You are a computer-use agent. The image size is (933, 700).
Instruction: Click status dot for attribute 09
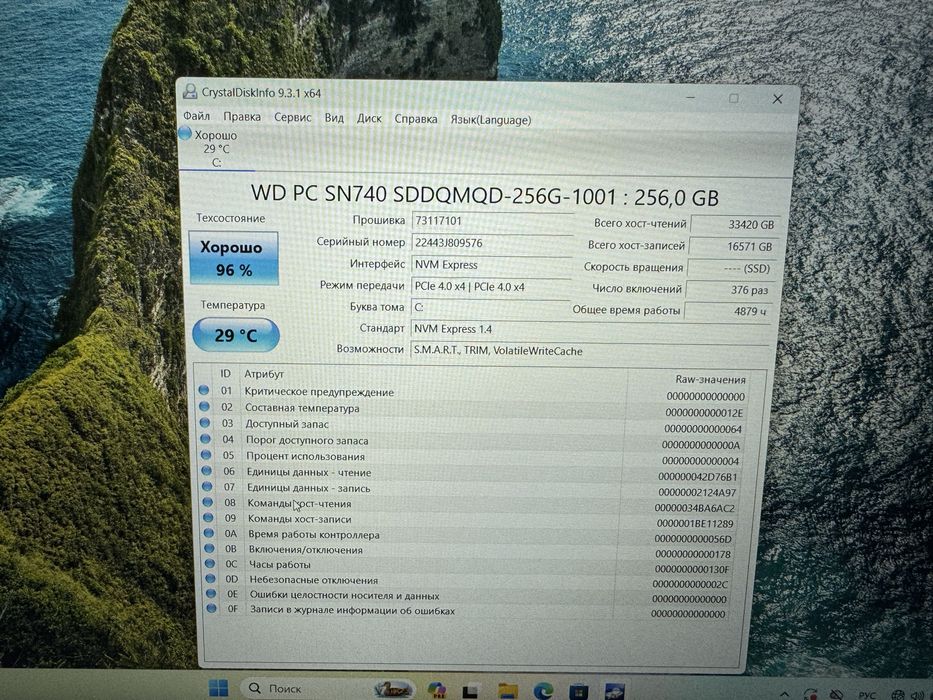pos(208,518)
